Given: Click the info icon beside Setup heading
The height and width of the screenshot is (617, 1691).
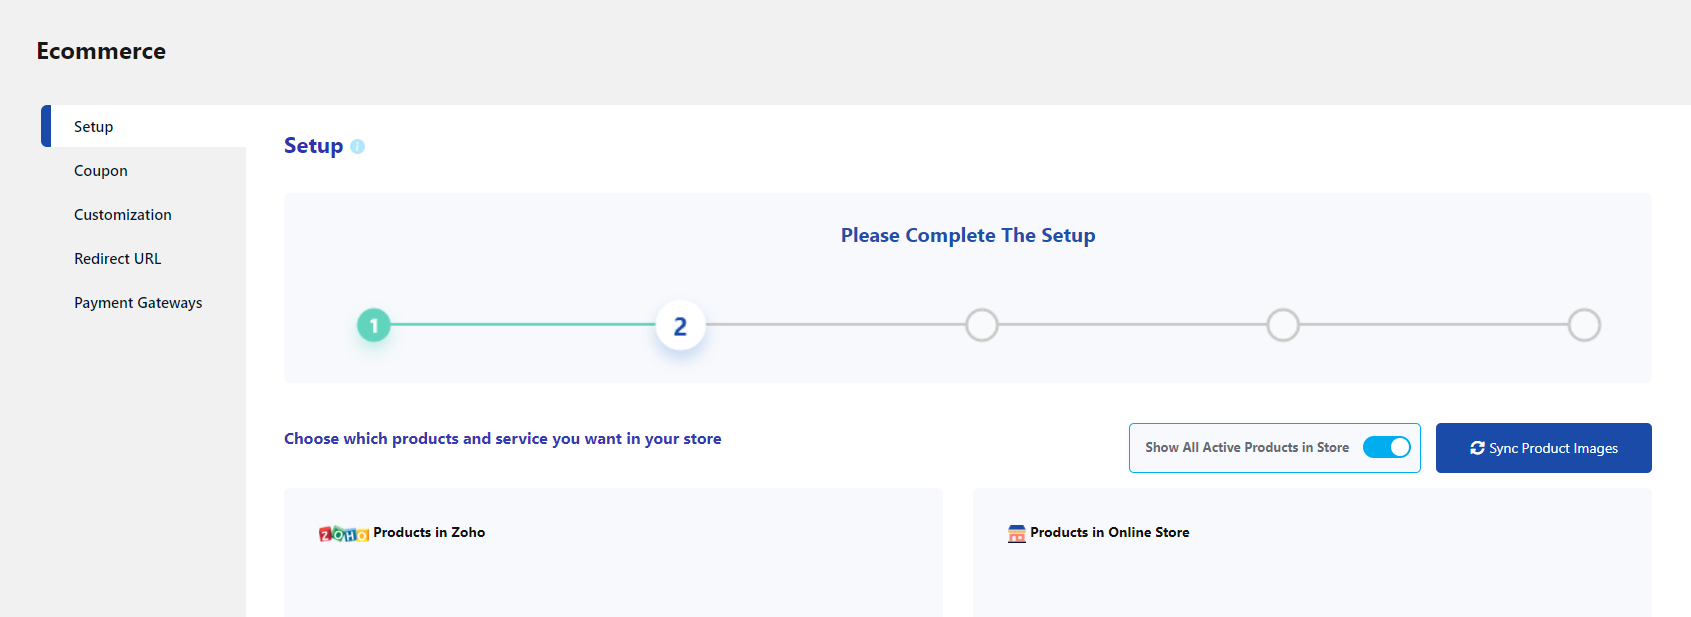Looking at the screenshot, I should pos(357,147).
